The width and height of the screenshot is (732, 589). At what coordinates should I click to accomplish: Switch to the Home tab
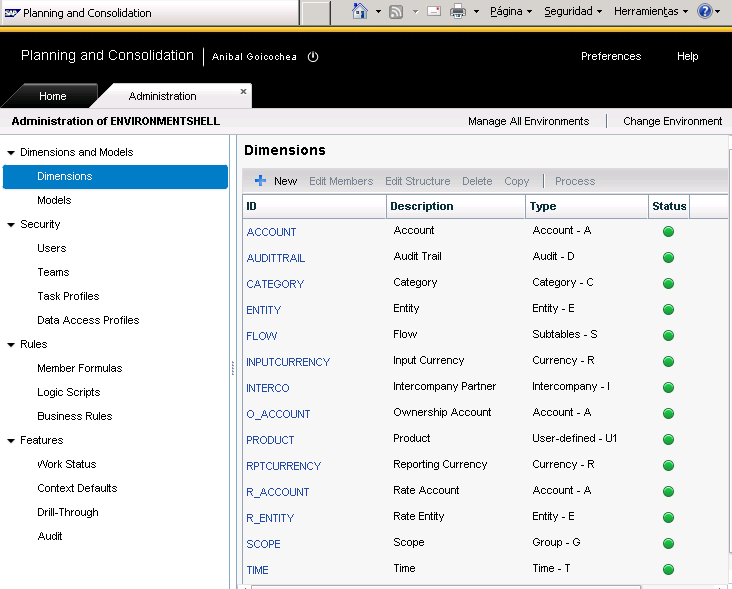tap(52, 96)
